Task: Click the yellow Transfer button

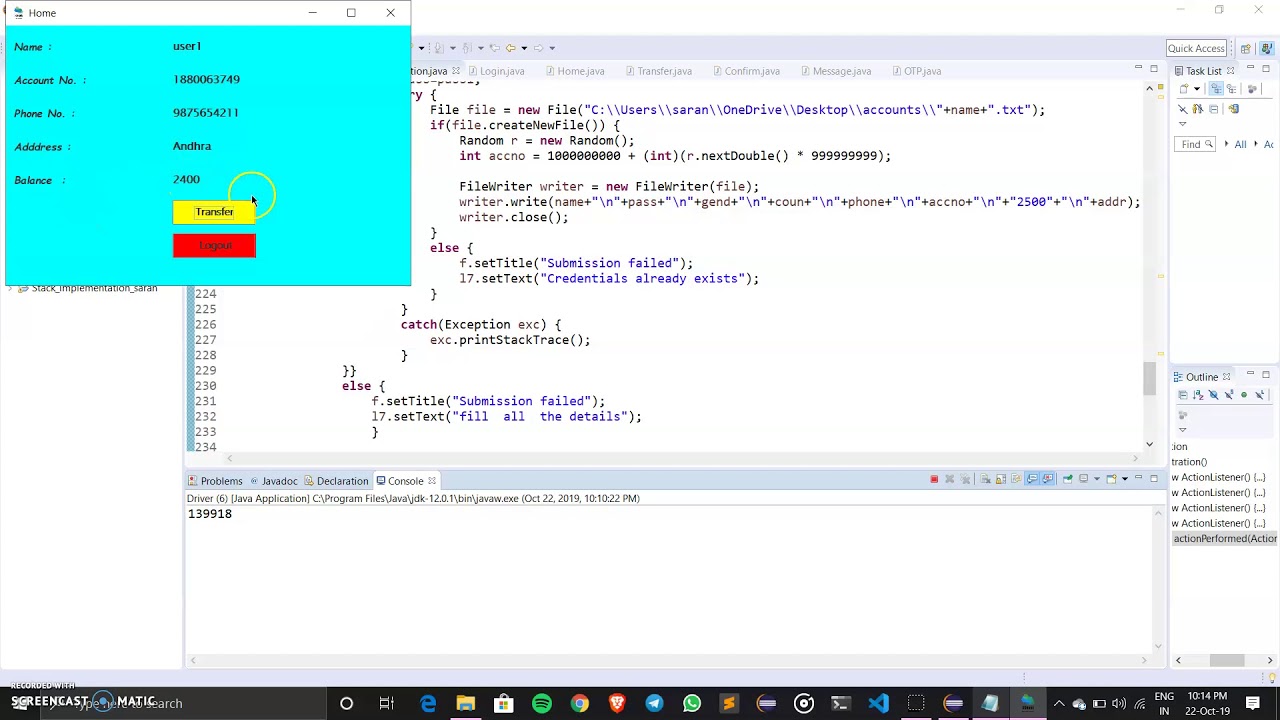Action: (214, 212)
